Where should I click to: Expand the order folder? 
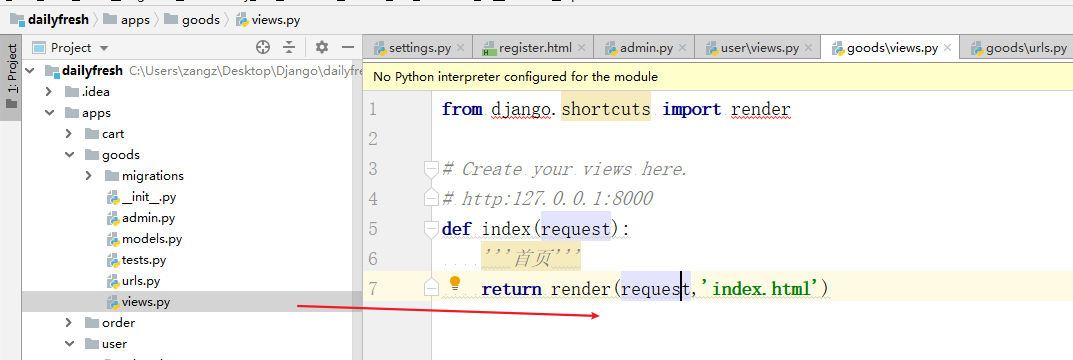tap(68, 323)
